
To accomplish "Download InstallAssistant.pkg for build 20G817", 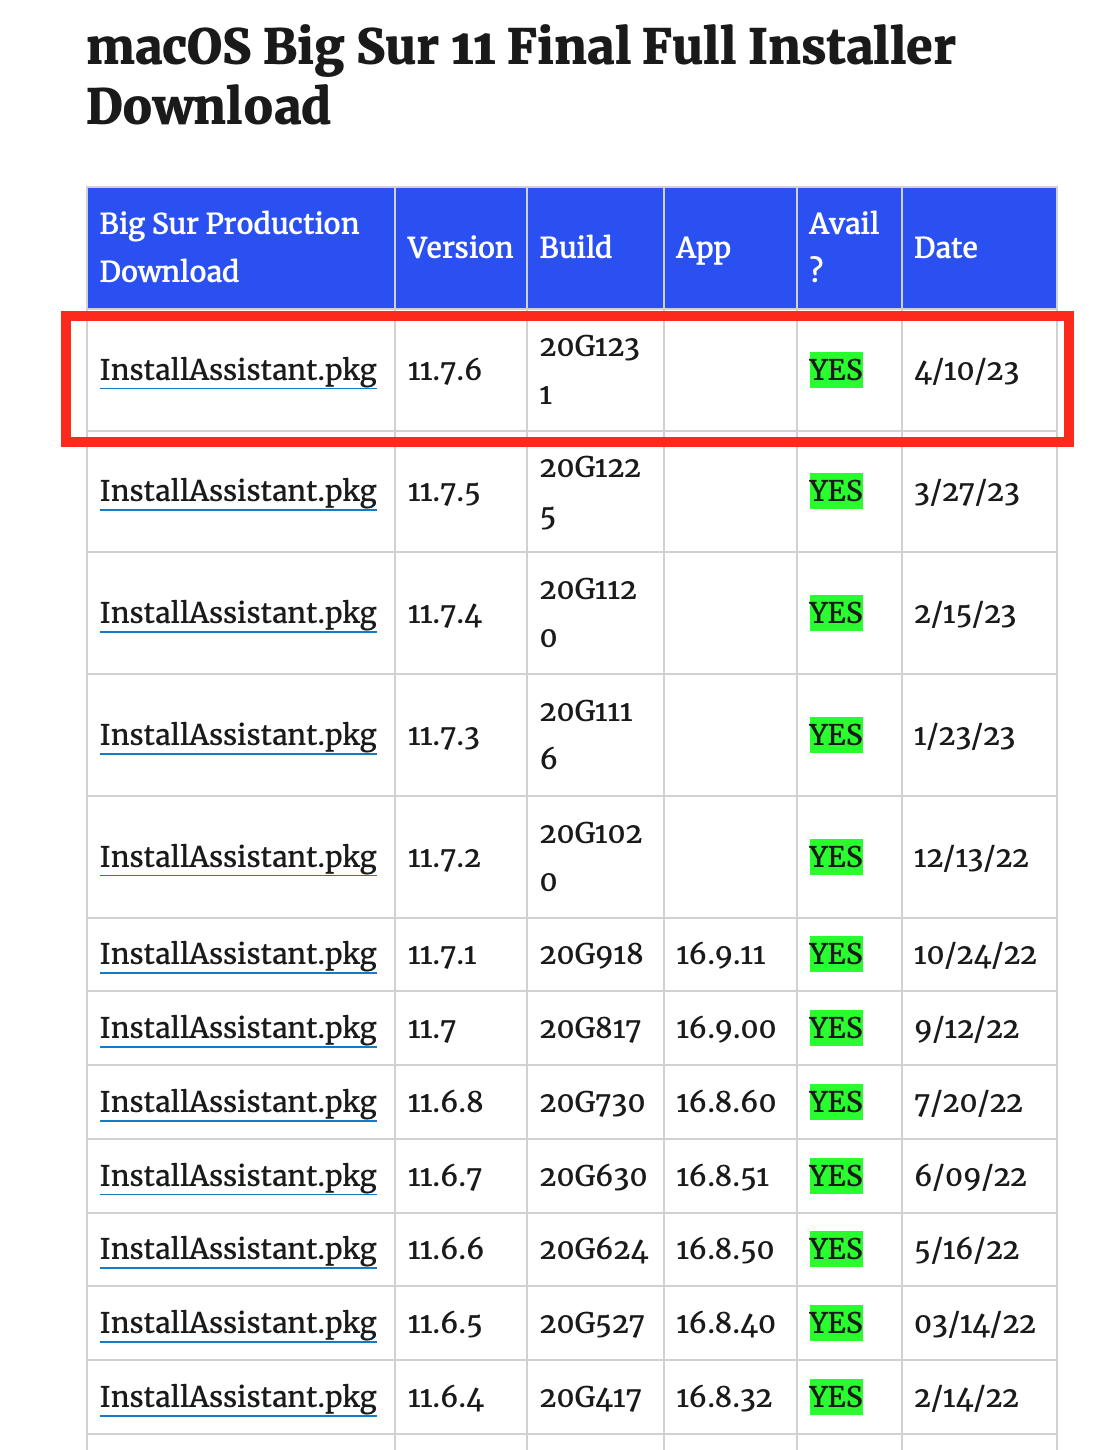I will 238,1029.
